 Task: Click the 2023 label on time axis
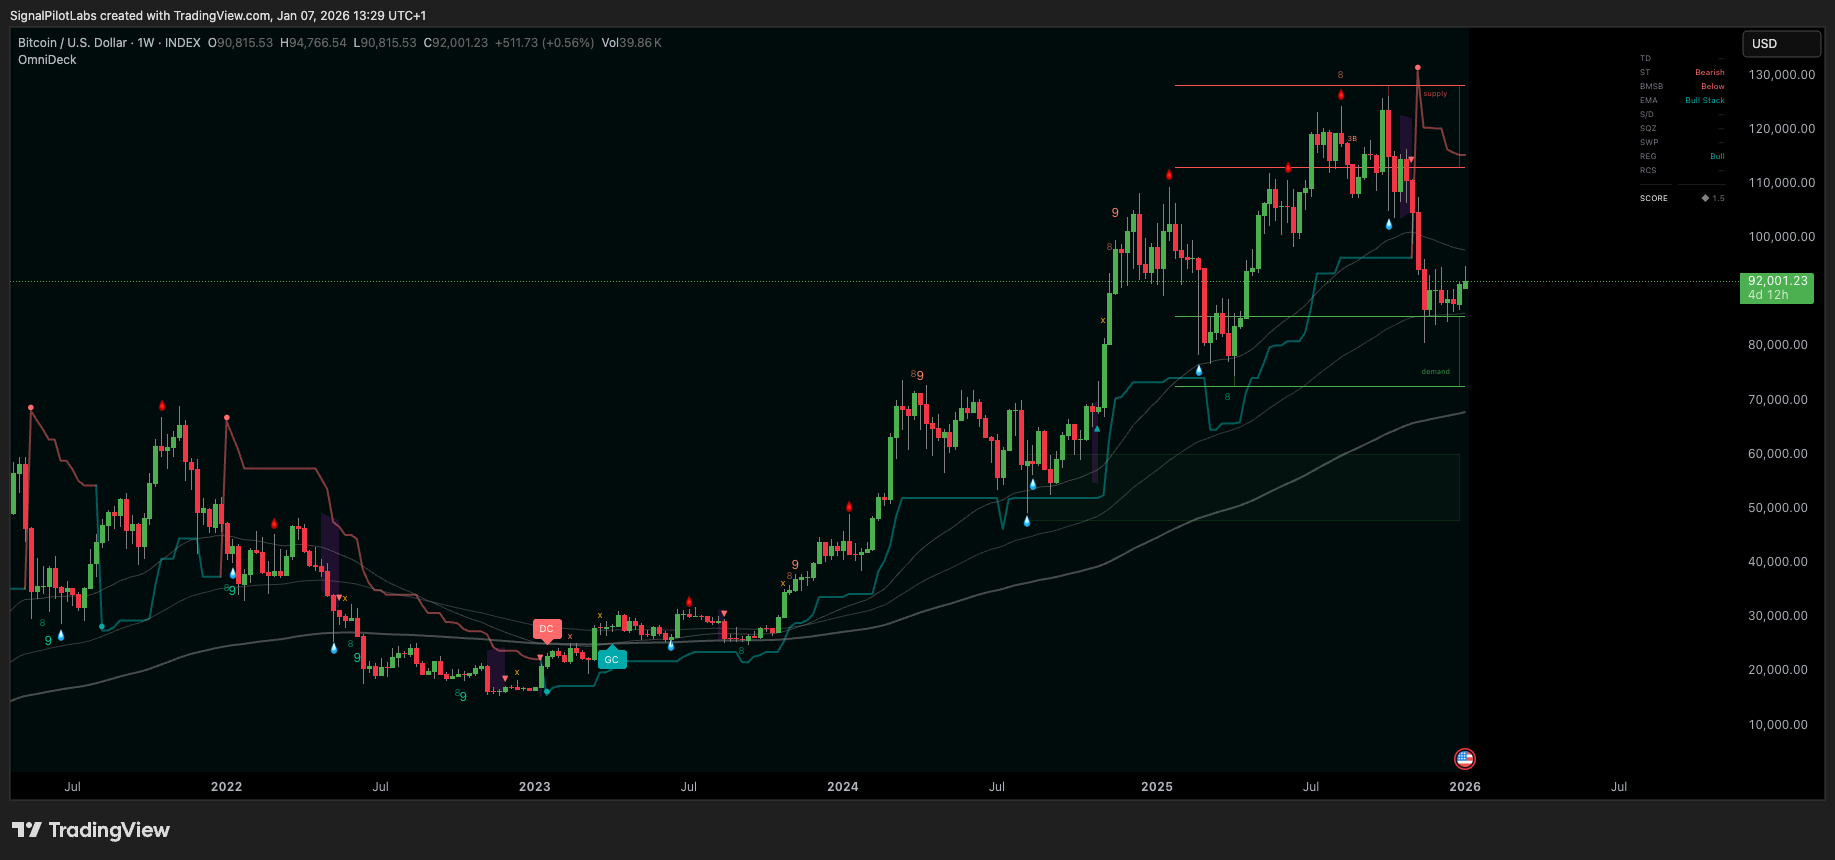534,787
